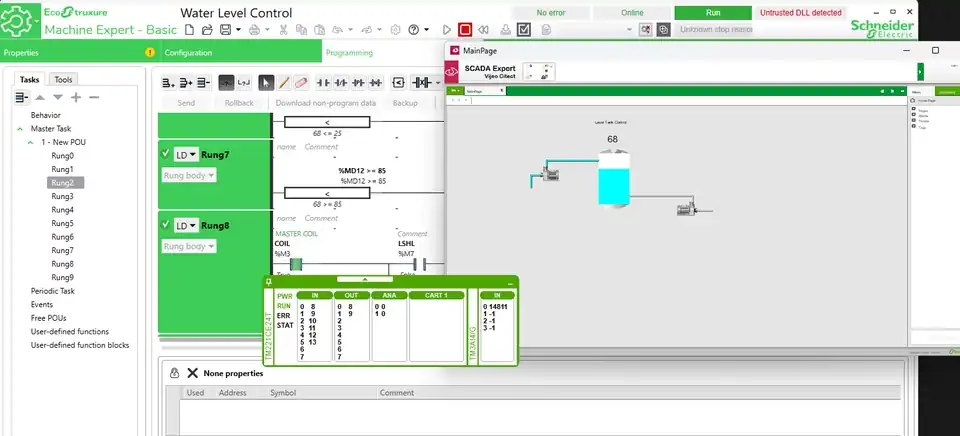Insert a normally open contact
Screen dimensions: 960x436
point(323,83)
